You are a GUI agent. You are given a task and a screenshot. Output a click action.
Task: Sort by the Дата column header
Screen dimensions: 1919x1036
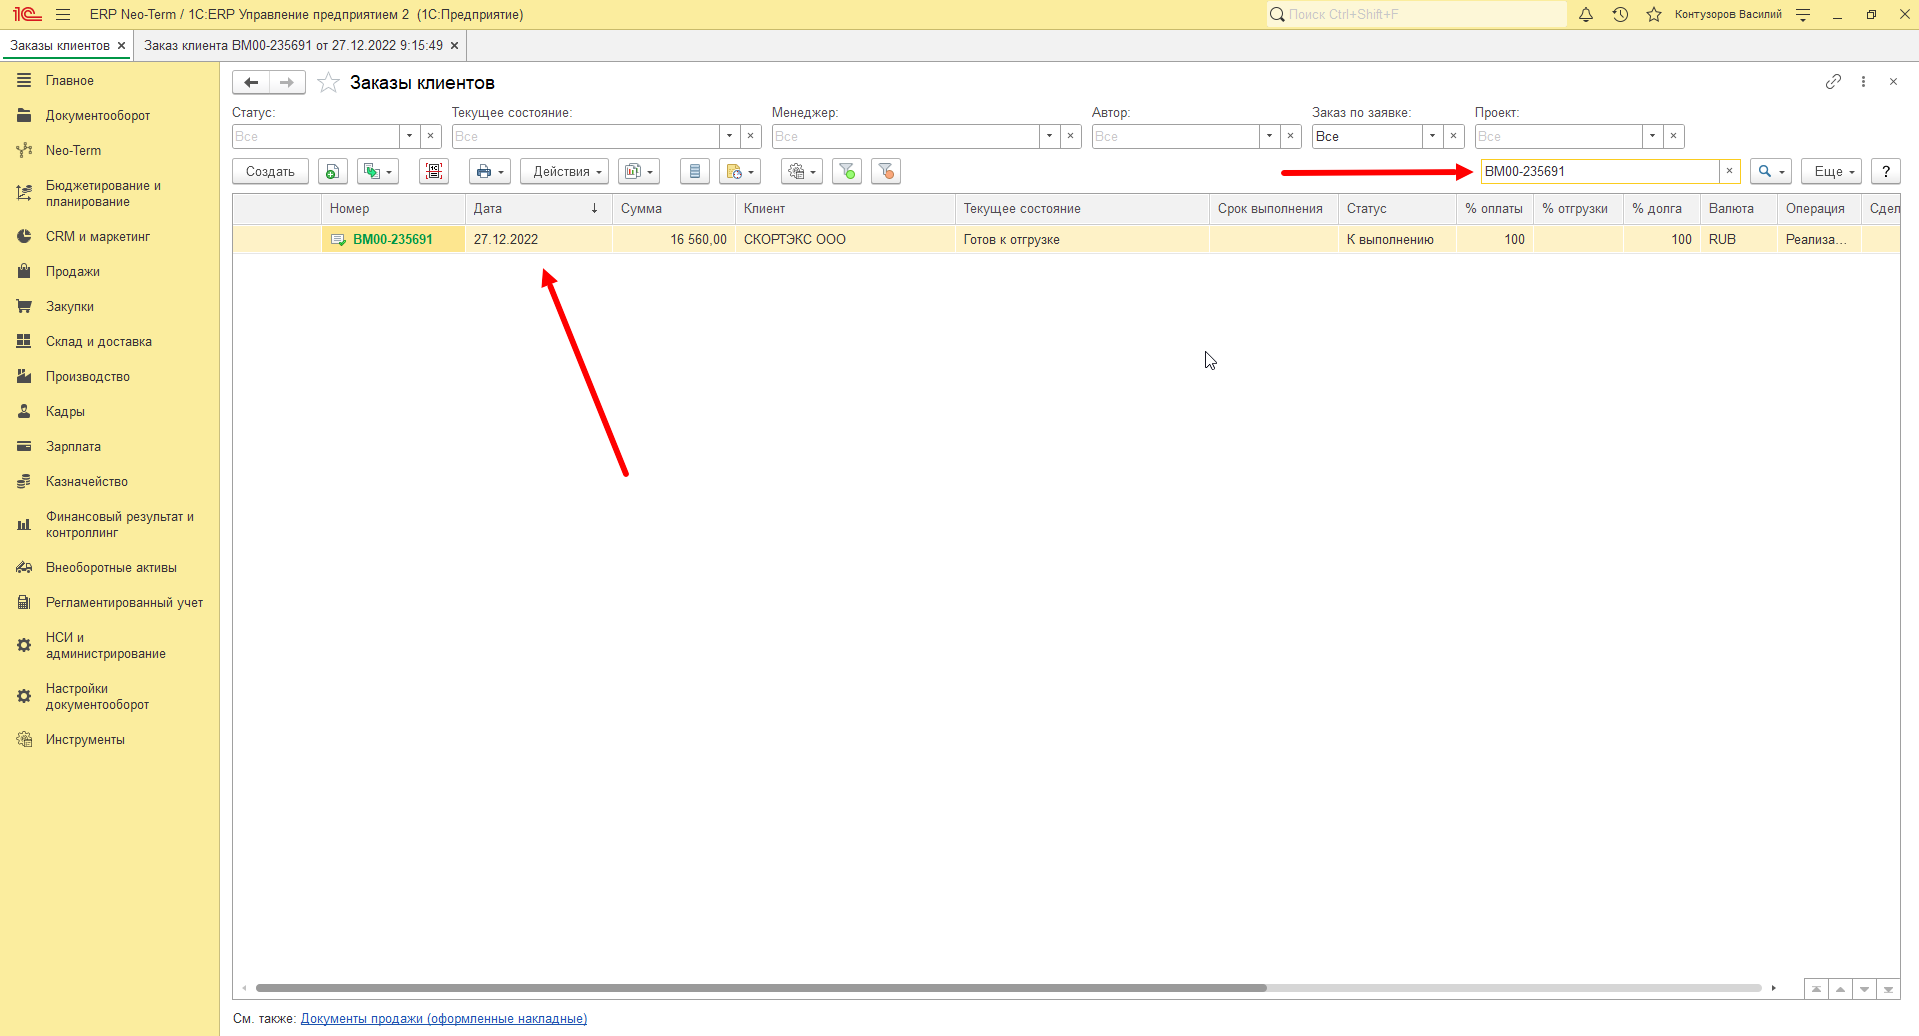point(538,209)
